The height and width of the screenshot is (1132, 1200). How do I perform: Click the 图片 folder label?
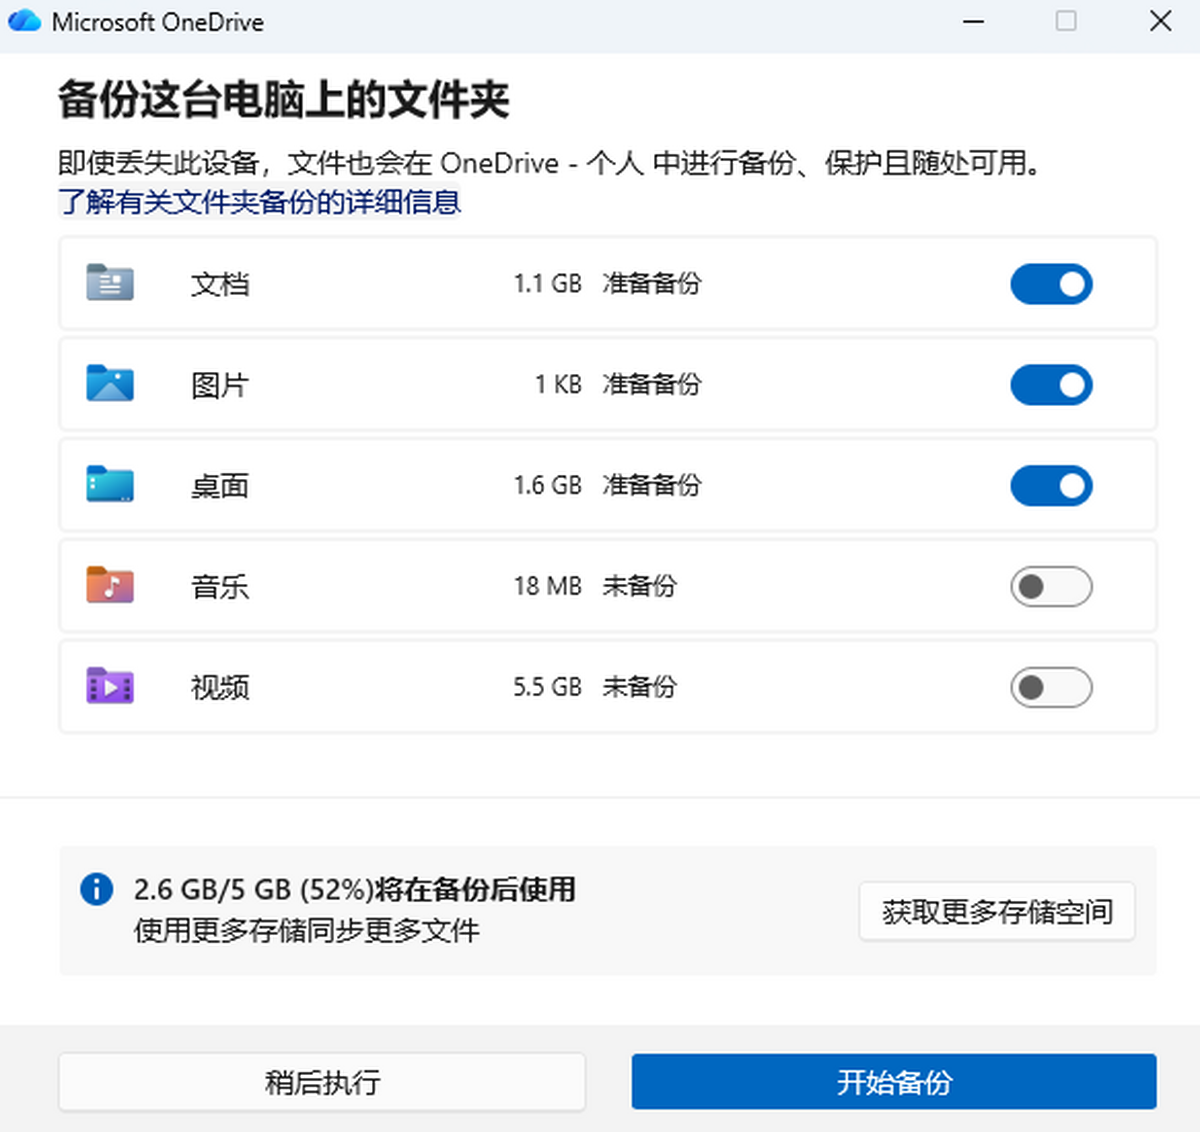click(220, 385)
